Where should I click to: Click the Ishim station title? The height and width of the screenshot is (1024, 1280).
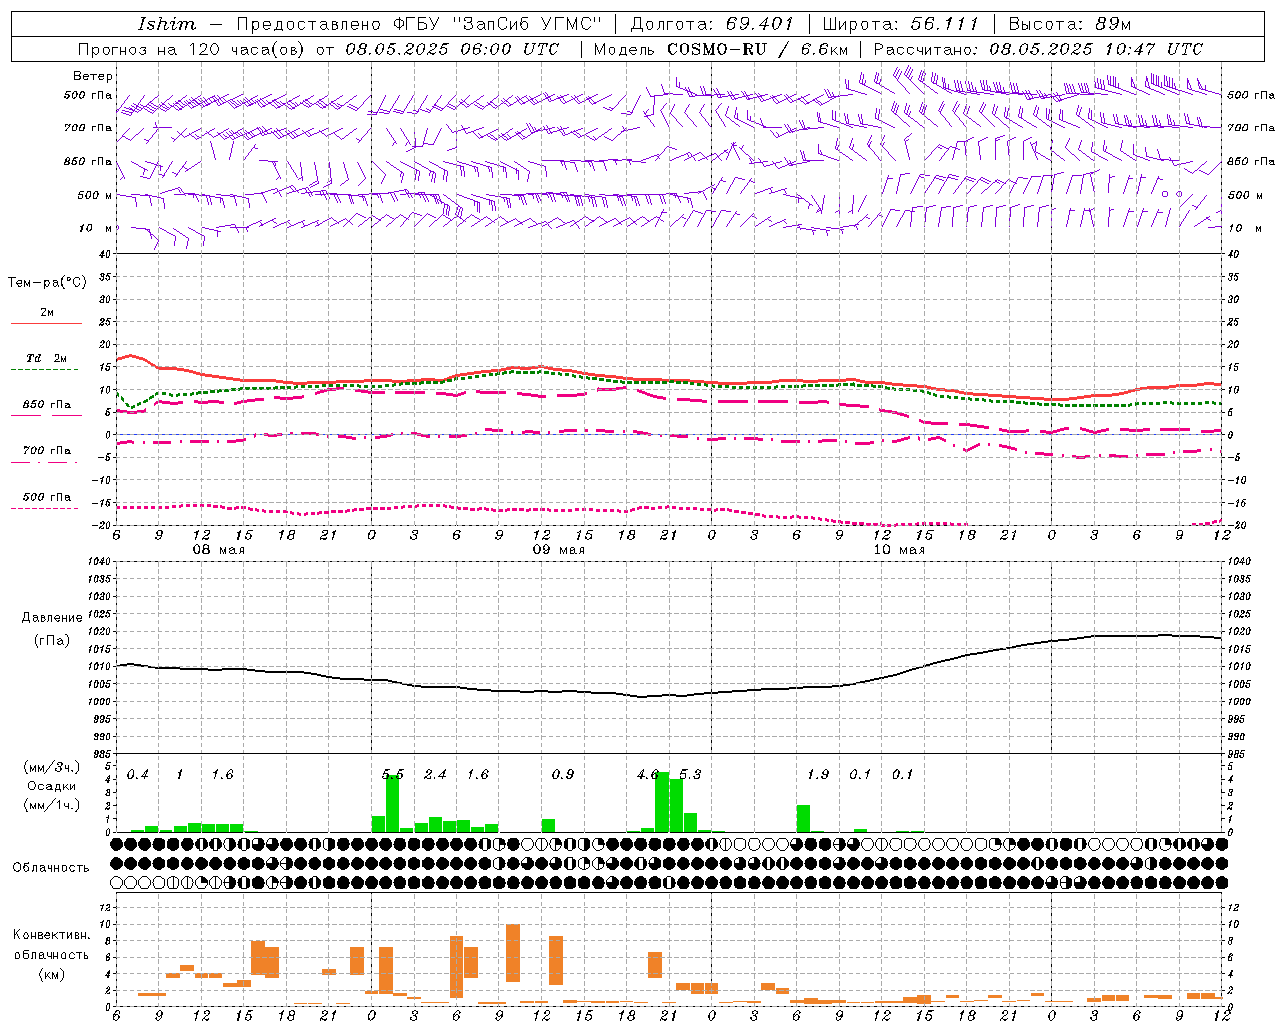(x=167, y=24)
